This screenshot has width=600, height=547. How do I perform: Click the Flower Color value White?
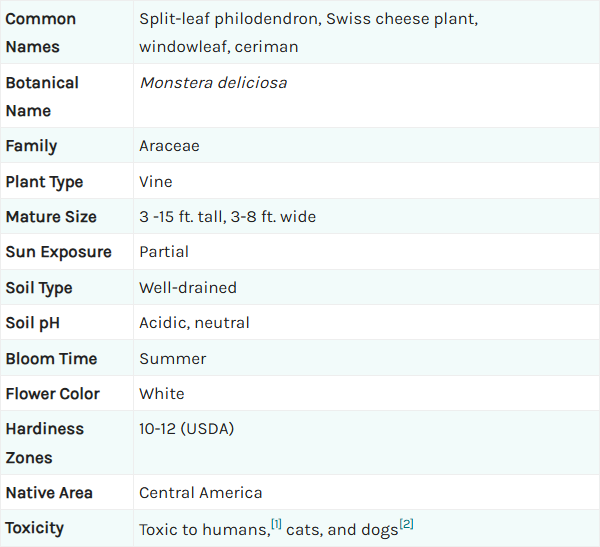coord(162,394)
